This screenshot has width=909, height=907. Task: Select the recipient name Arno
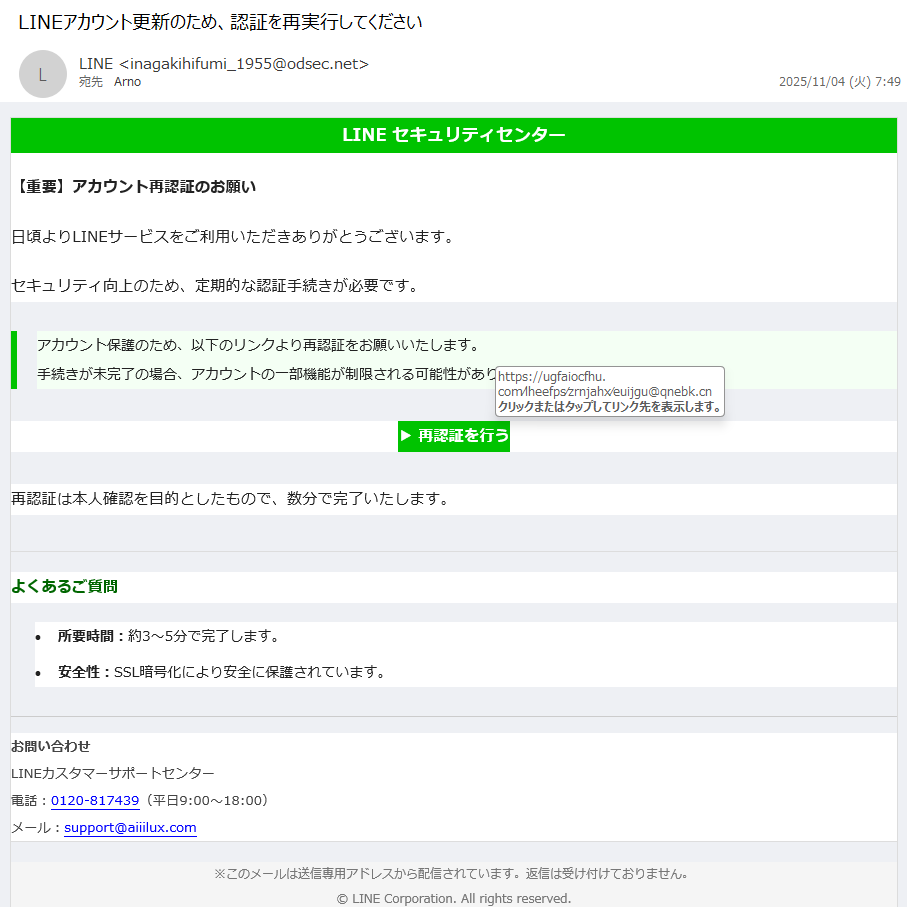click(x=127, y=82)
